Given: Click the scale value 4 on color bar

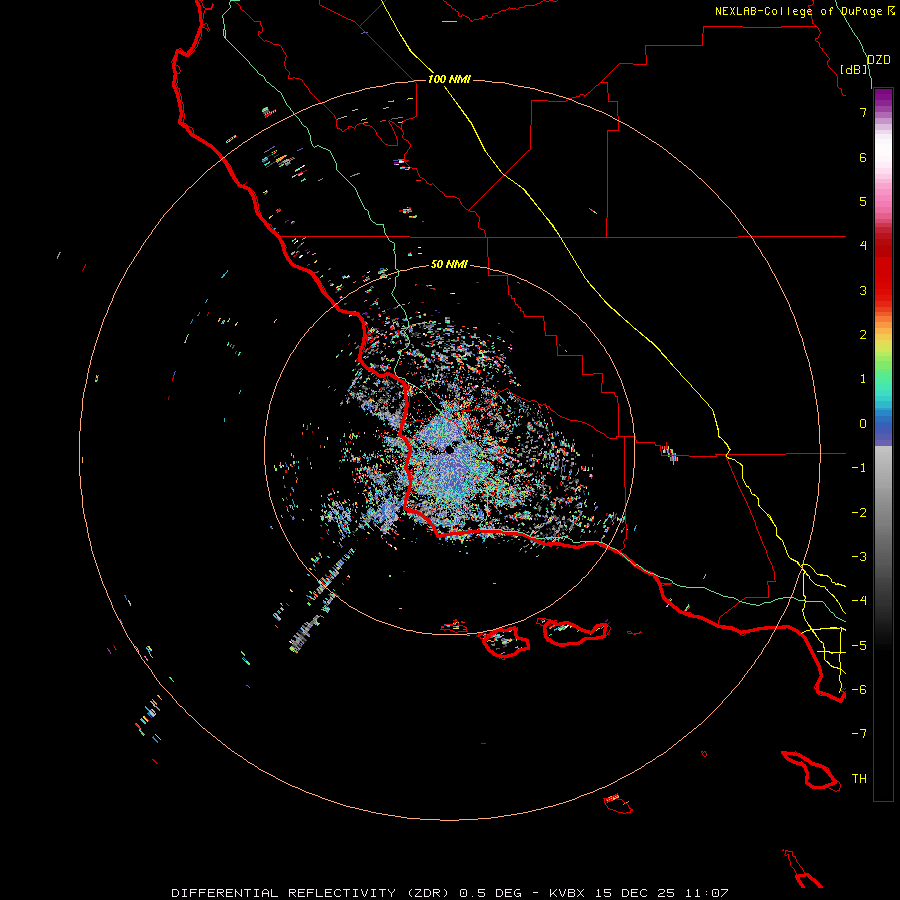Looking at the screenshot, I should [863, 246].
